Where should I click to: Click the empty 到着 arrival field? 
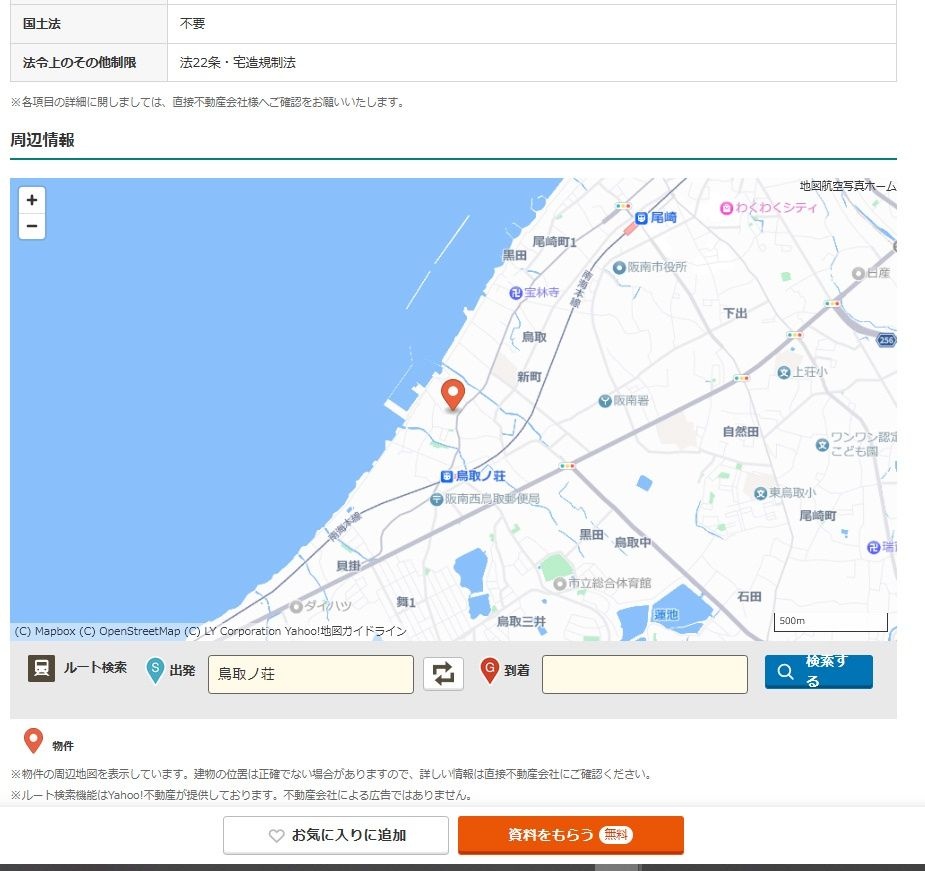coord(644,674)
